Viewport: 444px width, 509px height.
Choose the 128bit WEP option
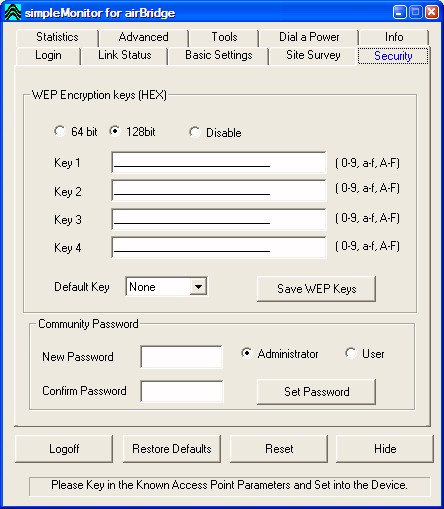click(x=115, y=131)
